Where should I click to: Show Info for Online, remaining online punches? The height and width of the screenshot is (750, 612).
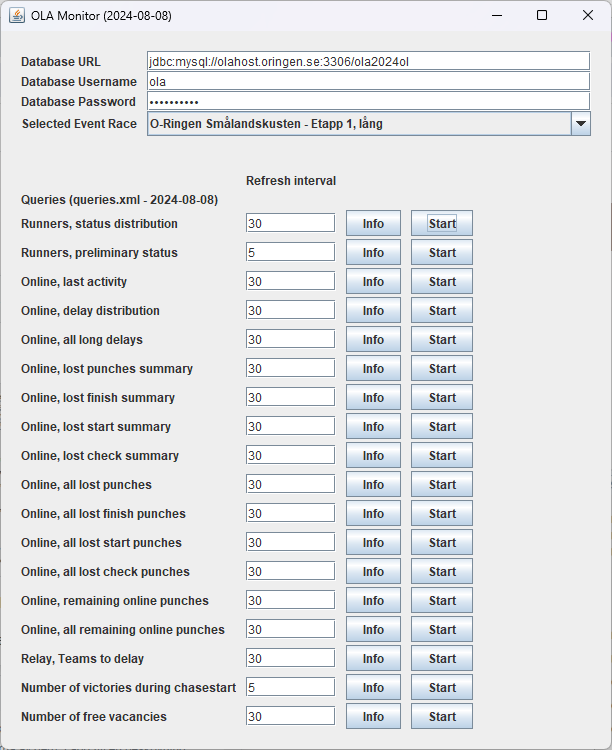(x=373, y=601)
